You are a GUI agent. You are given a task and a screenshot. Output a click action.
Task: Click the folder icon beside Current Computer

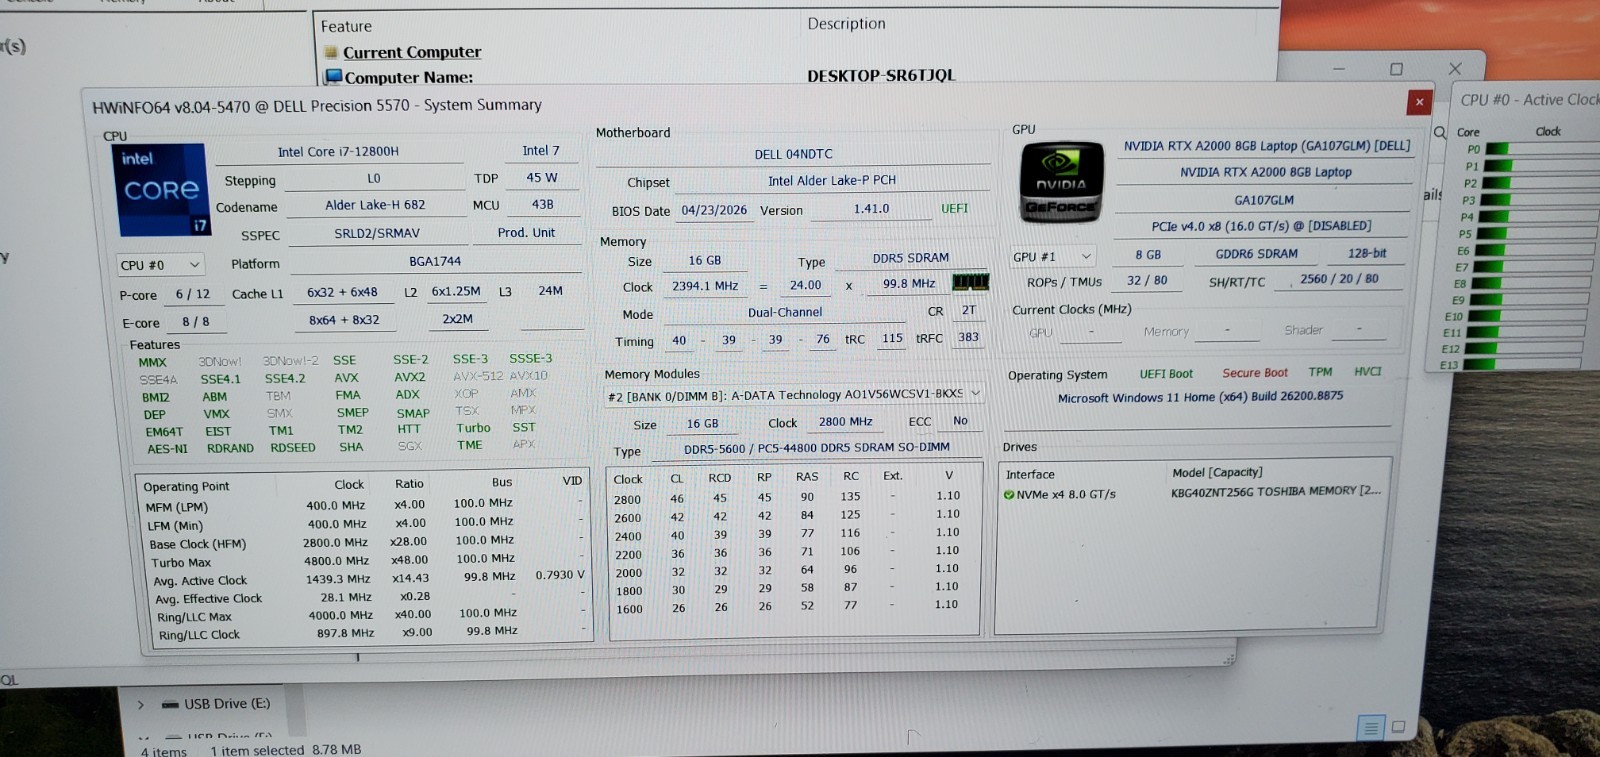coord(331,52)
